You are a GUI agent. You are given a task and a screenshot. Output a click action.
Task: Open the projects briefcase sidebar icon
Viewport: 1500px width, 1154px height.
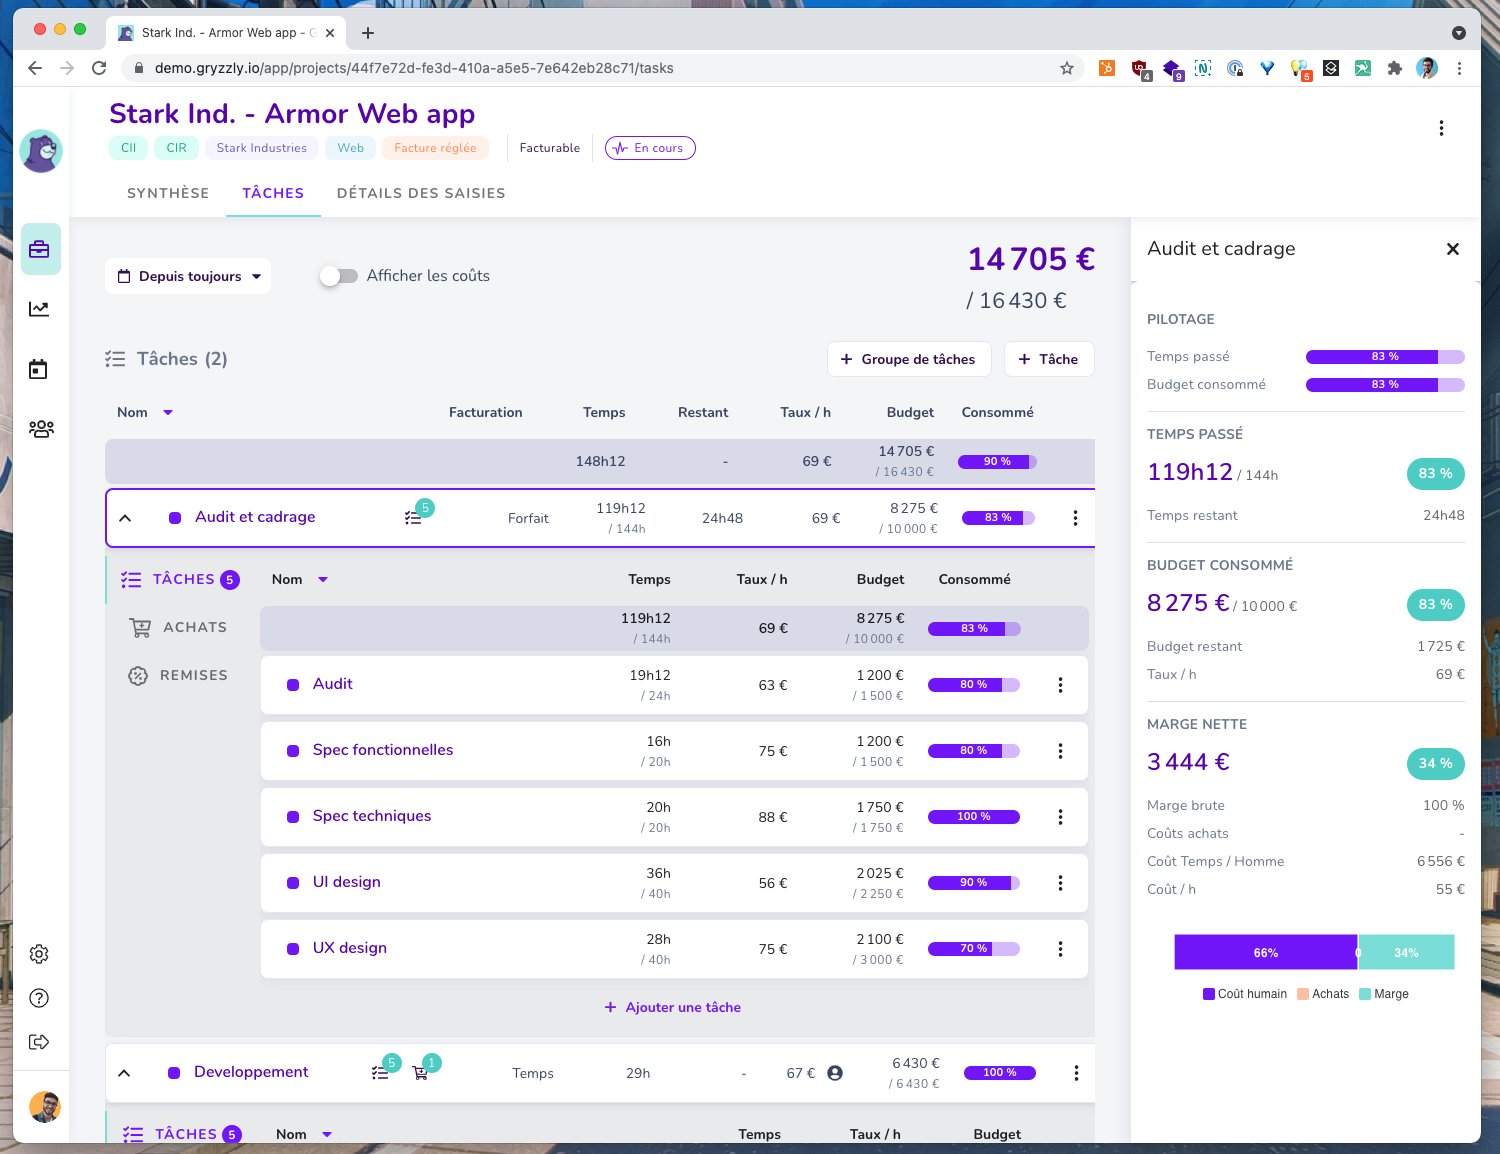(x=40, y=249)
